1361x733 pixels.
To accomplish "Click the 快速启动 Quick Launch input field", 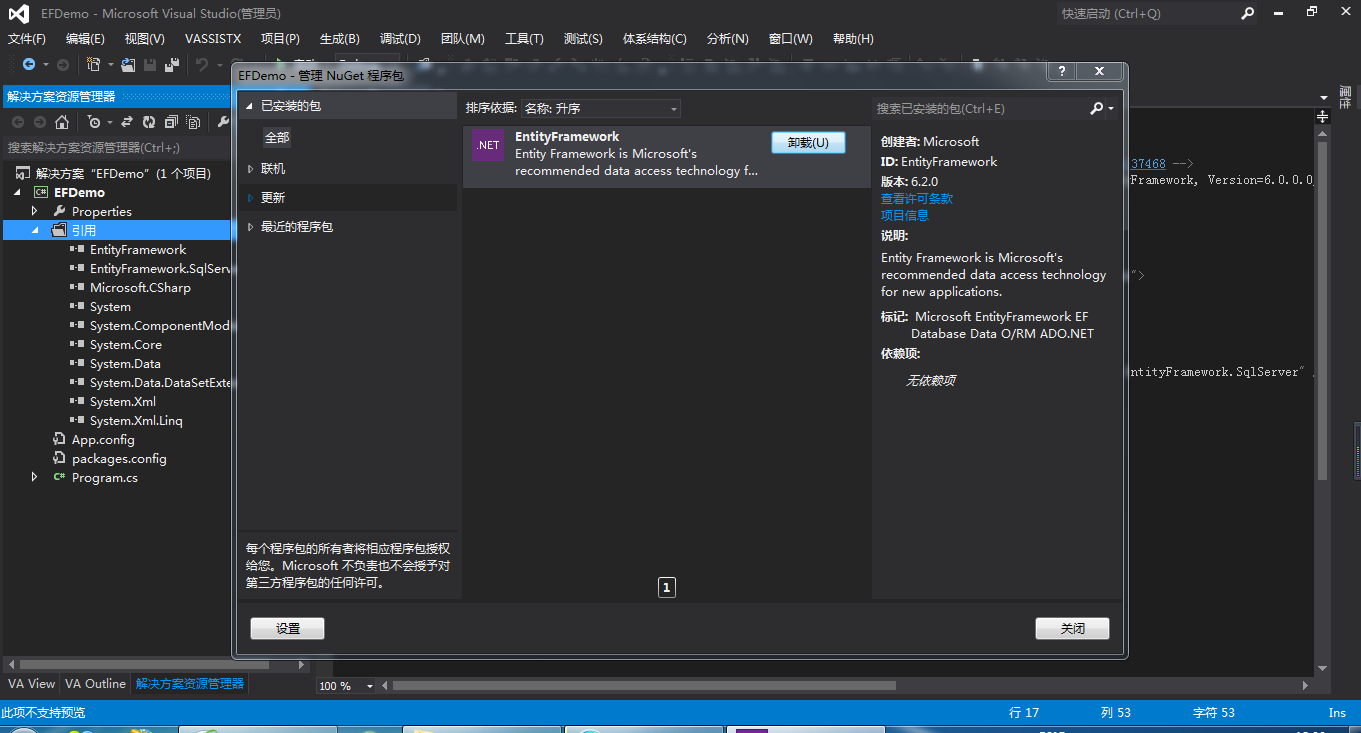I will 1147,14.
